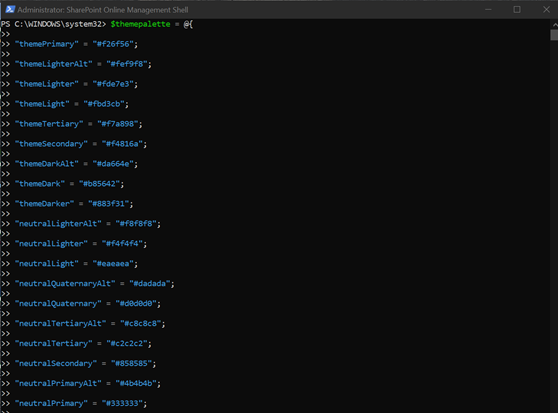This screenshot has width=558, height=413.
Task: Click the "#f7a898" value
Action: 117,124
